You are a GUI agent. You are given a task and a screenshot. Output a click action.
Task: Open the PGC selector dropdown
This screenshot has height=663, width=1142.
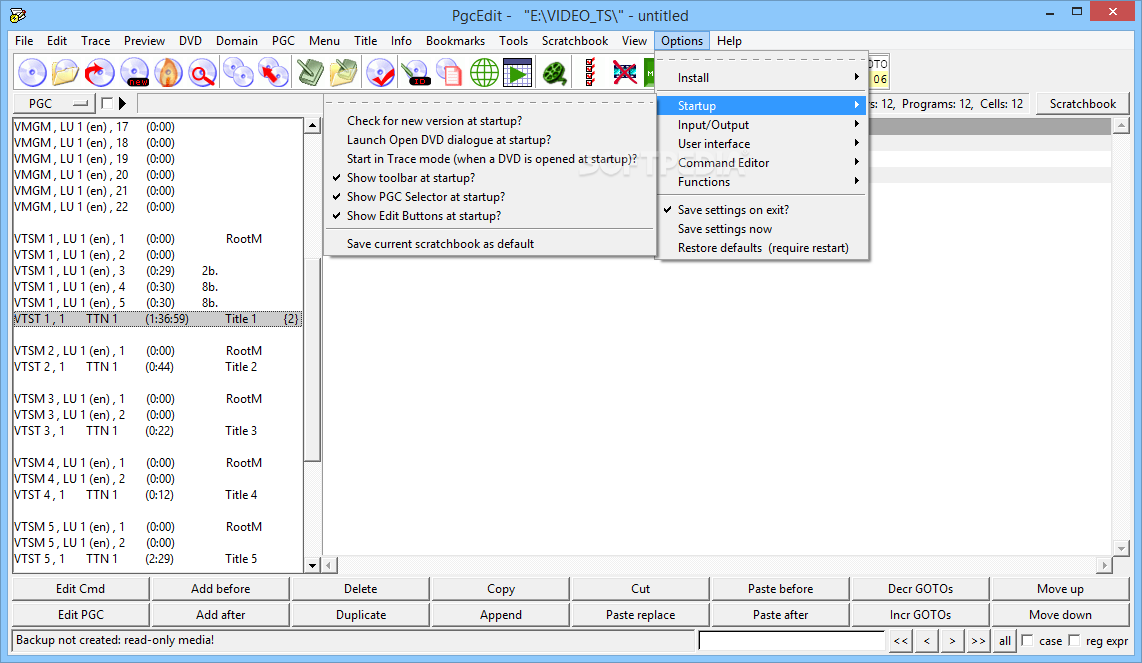tap(54, 103)
